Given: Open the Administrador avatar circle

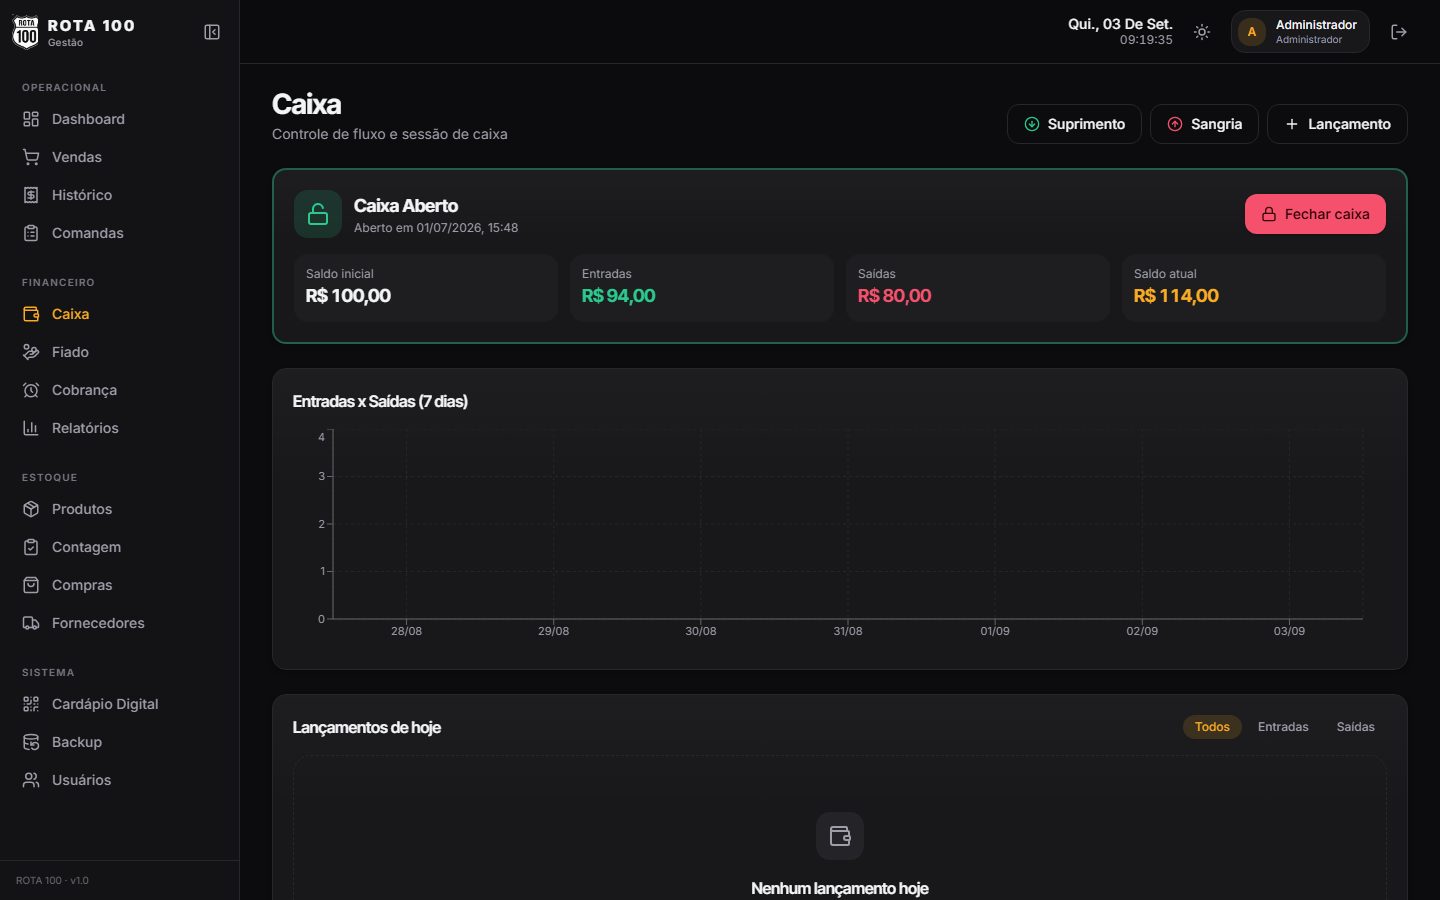Looking at the screenshot, I should click(1252, 32).
